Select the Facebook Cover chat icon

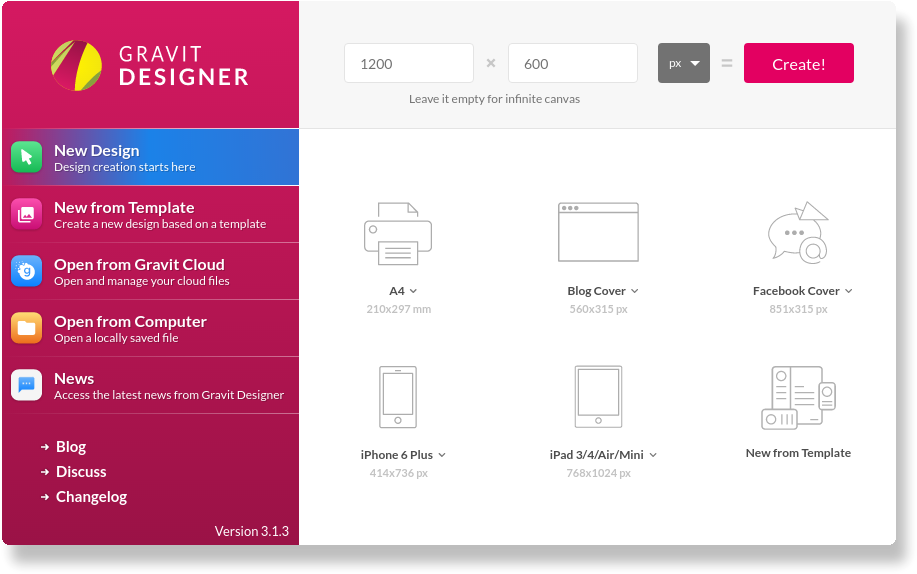[x=798, y=232]
